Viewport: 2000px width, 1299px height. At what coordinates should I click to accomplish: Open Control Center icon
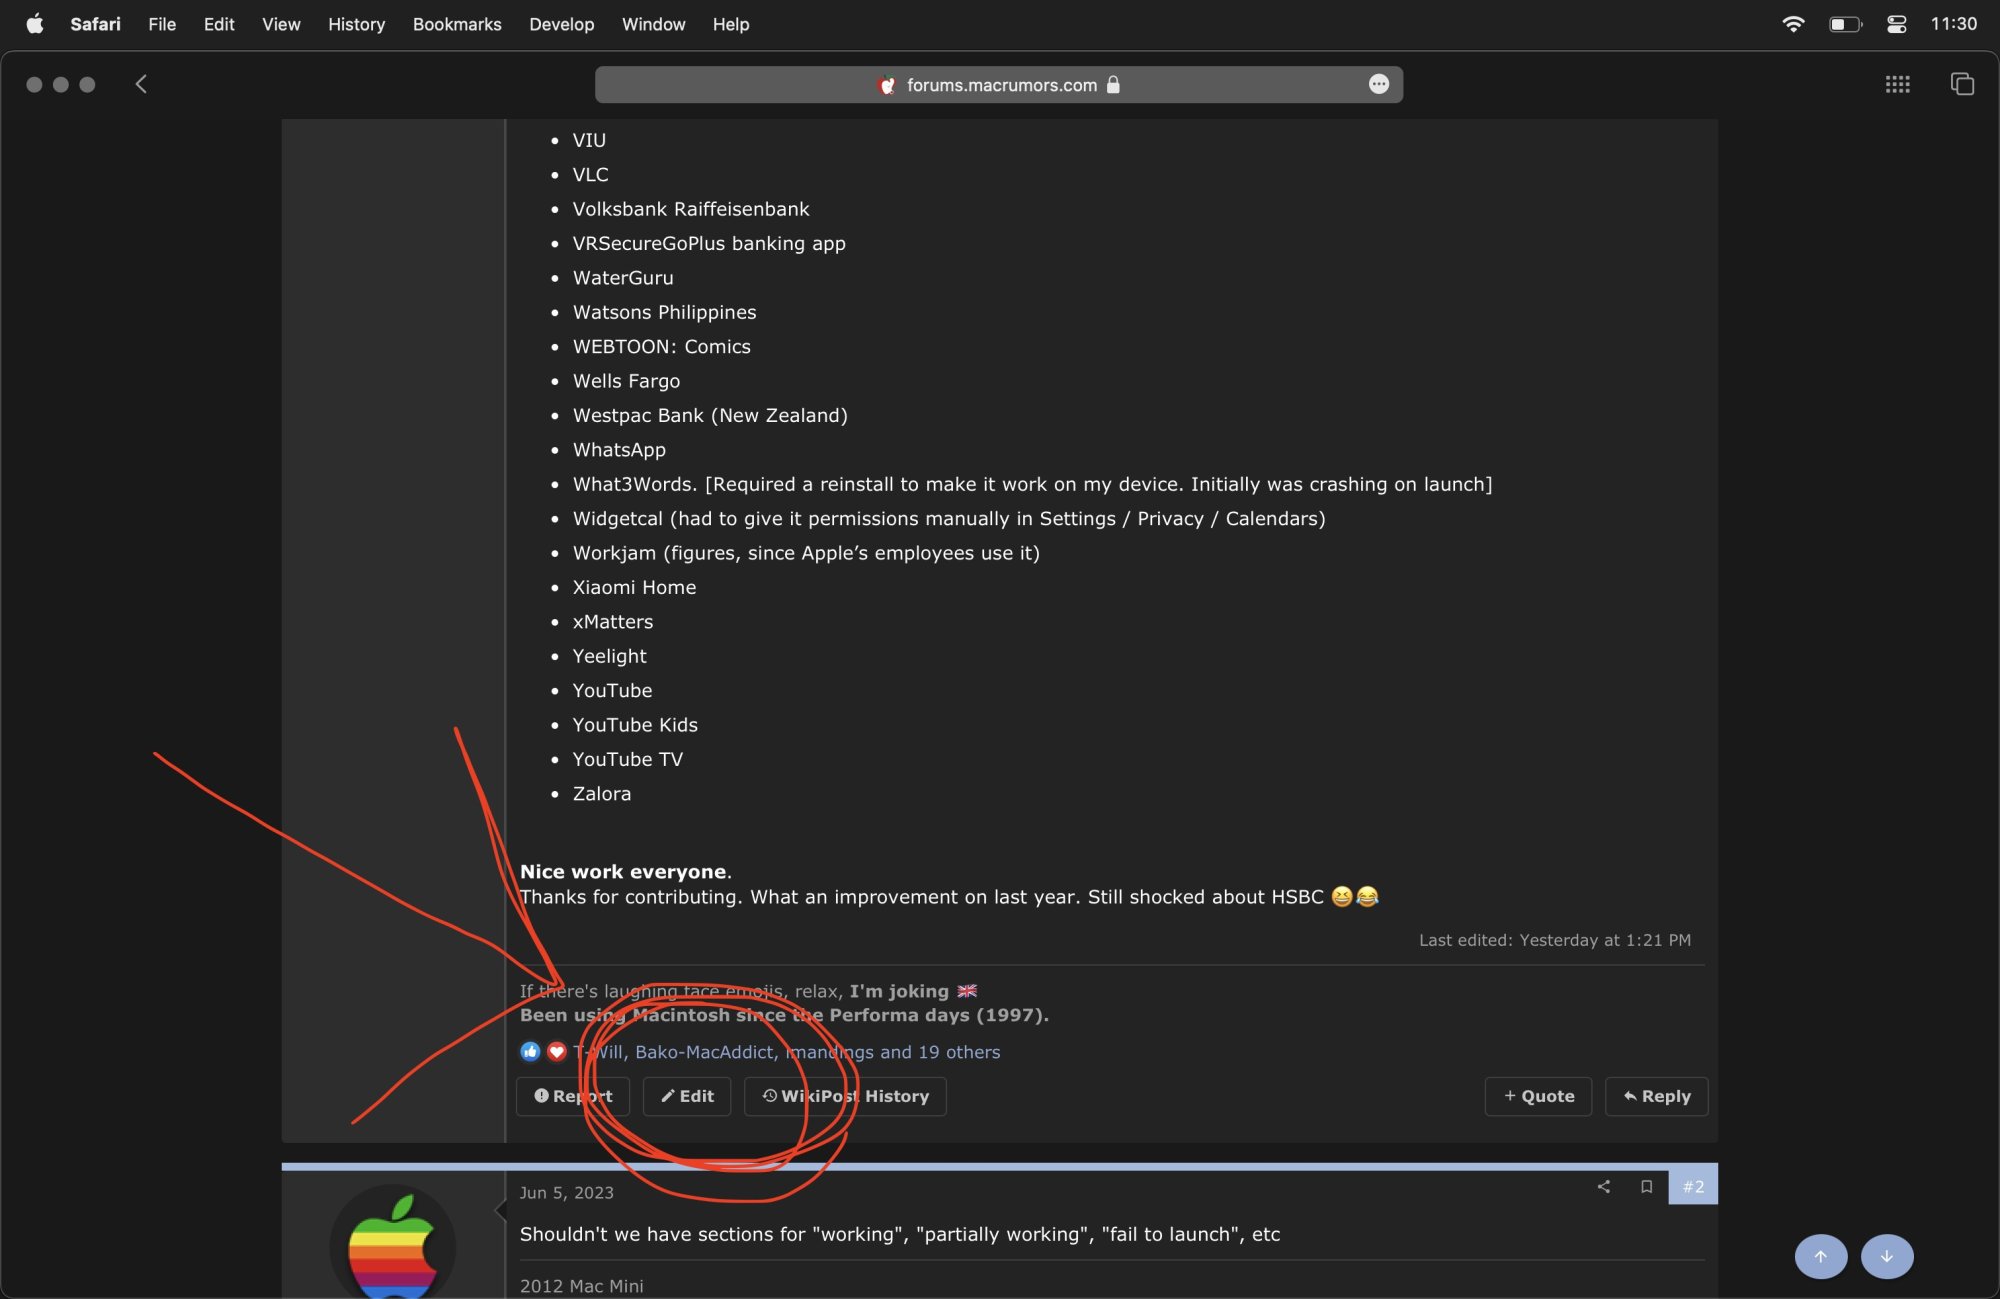(1897, 24)
